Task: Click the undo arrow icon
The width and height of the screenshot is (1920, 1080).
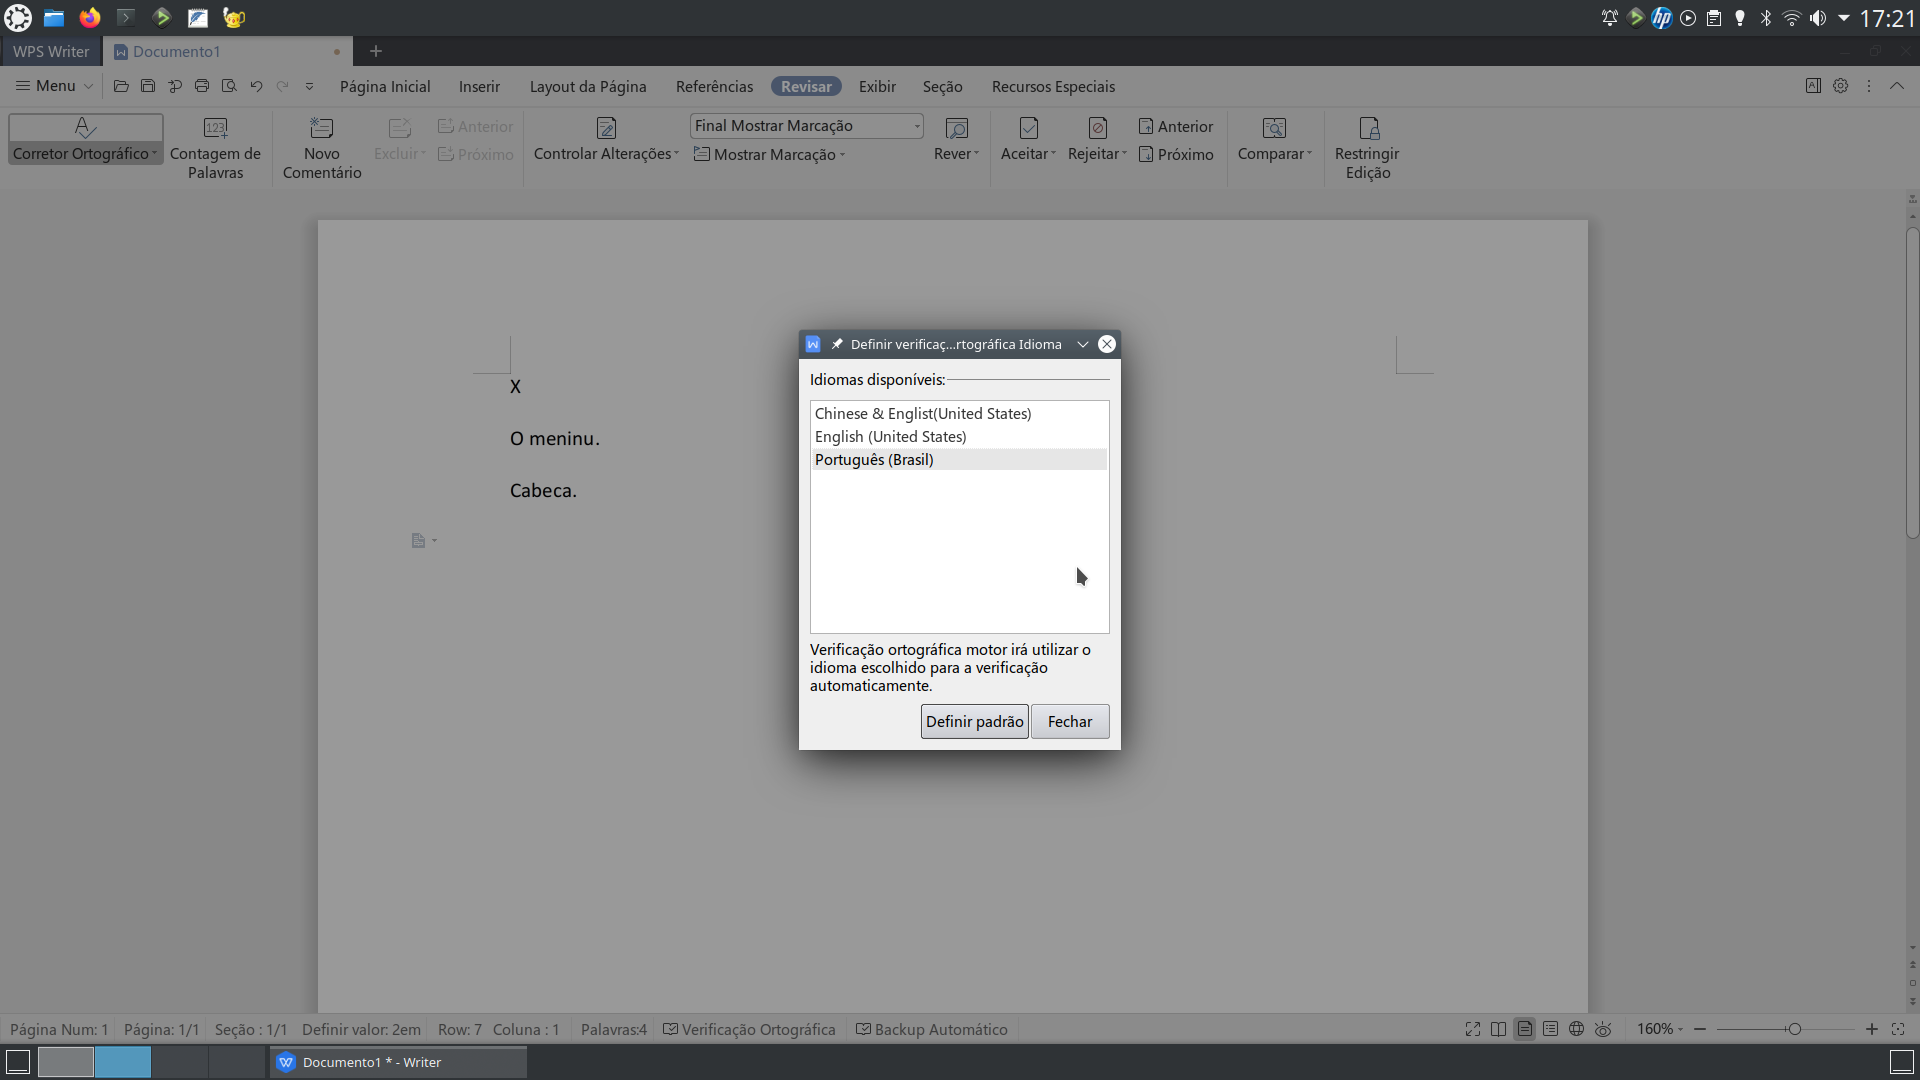Action: coord(256,86)
